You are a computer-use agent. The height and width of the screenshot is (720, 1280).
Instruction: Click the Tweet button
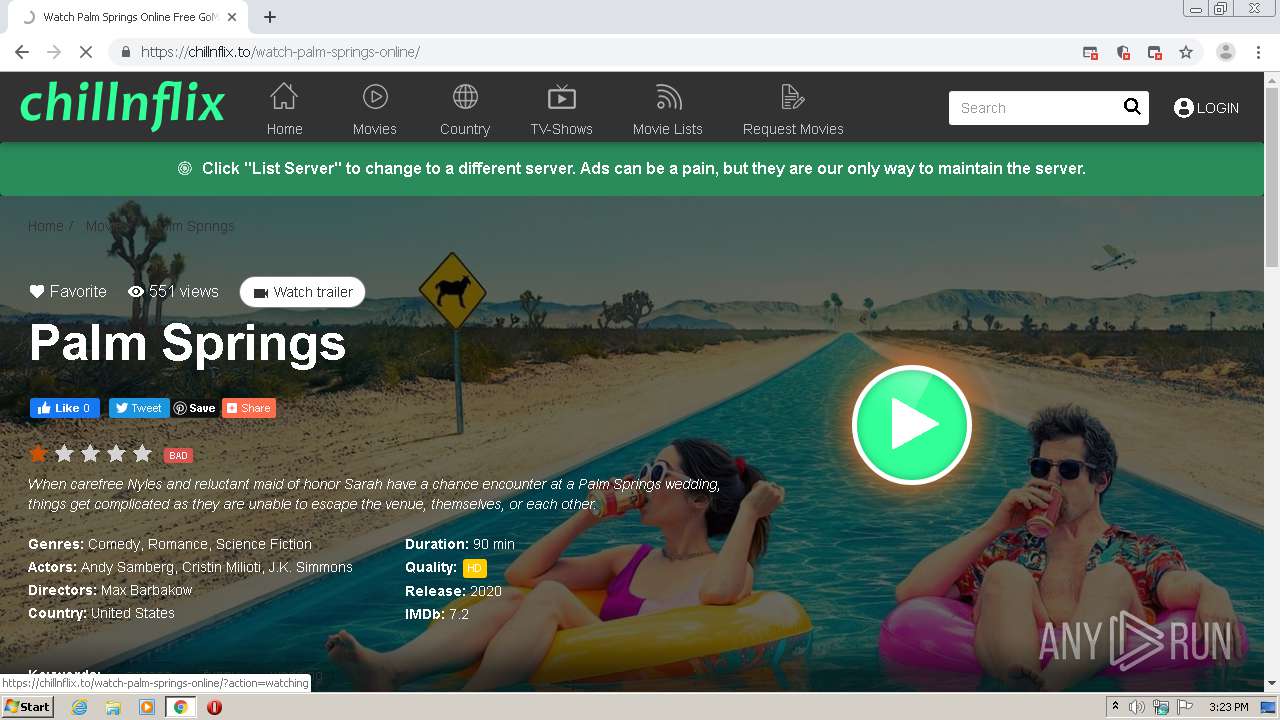tap(138, 408)
